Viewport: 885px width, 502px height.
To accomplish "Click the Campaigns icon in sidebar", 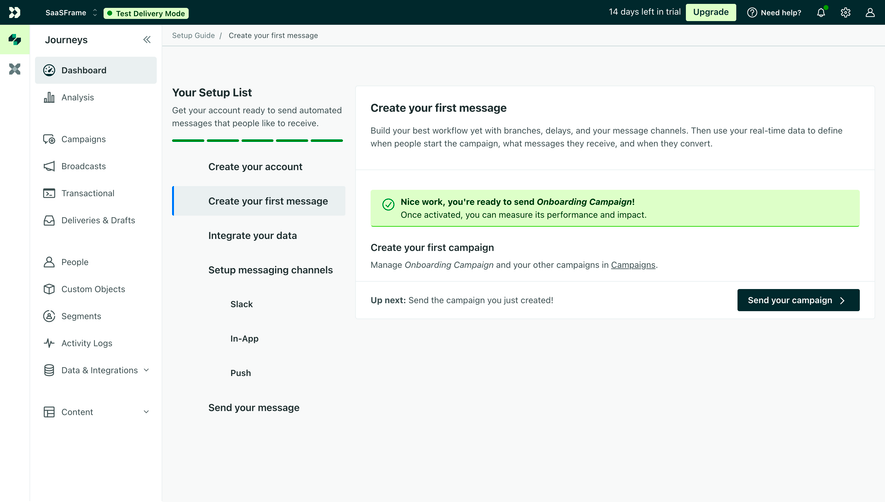I will [49, 139].
